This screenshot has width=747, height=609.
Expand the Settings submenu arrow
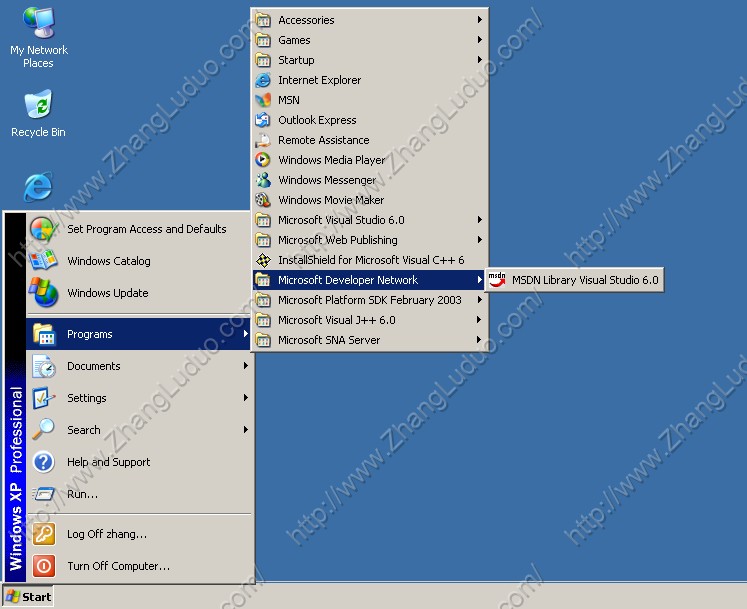246,398
